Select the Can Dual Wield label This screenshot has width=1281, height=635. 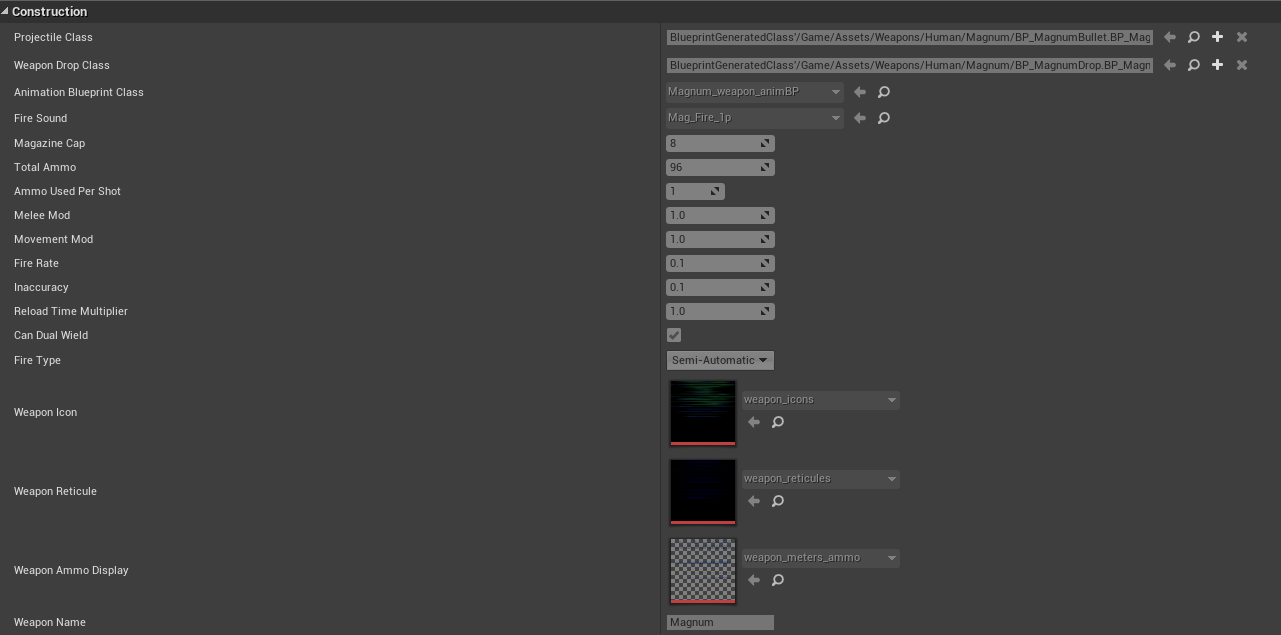click(51, 335)
